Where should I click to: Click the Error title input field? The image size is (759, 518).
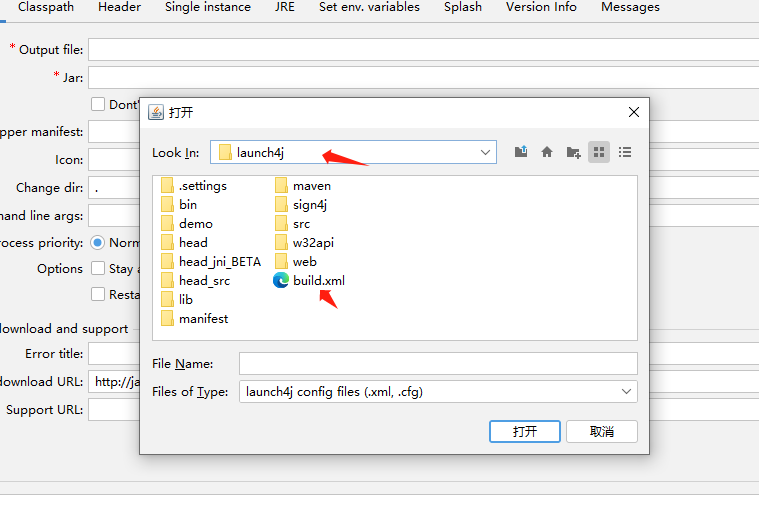[x=114, y=354]
